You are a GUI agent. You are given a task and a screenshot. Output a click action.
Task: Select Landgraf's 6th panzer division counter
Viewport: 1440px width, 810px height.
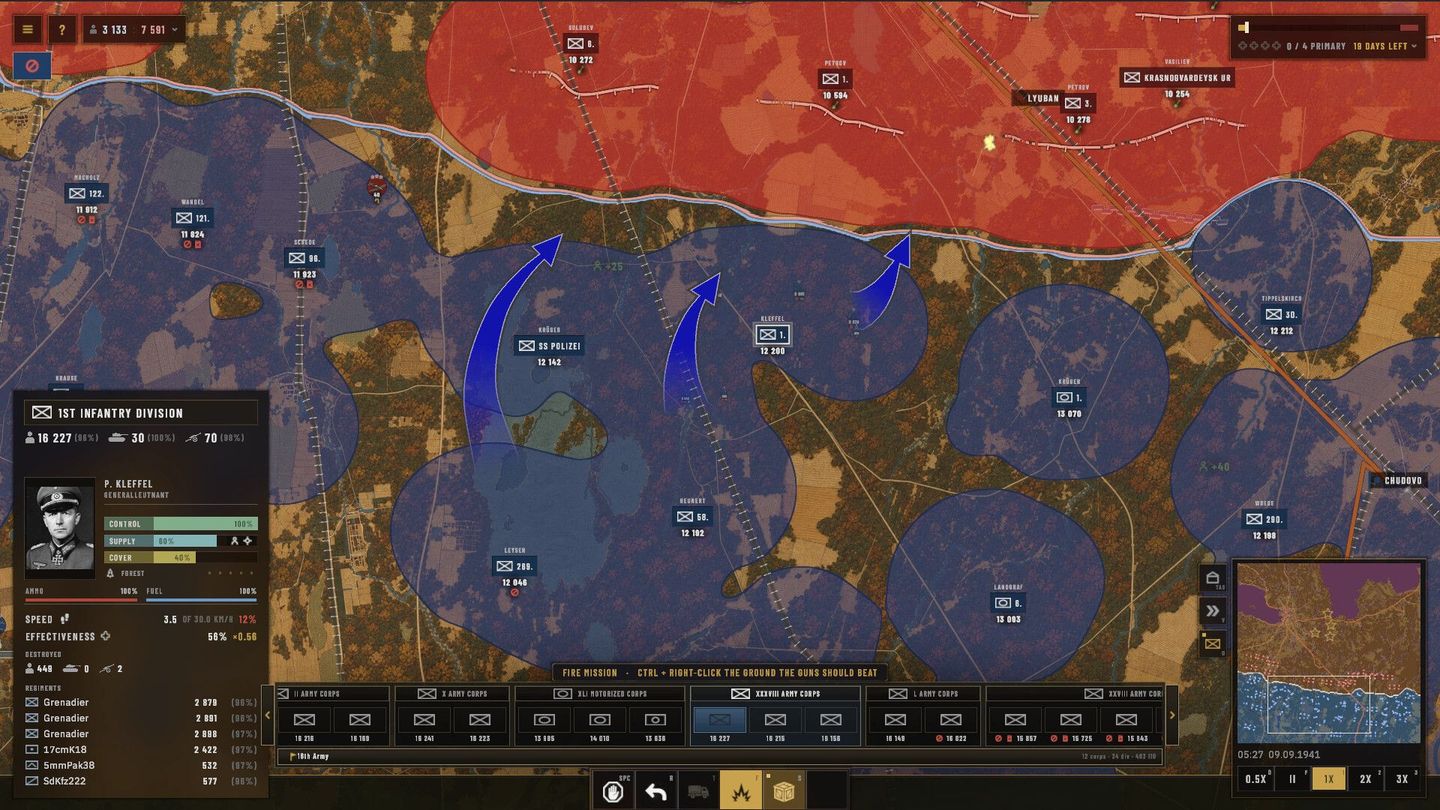(x=1007, y=603)
